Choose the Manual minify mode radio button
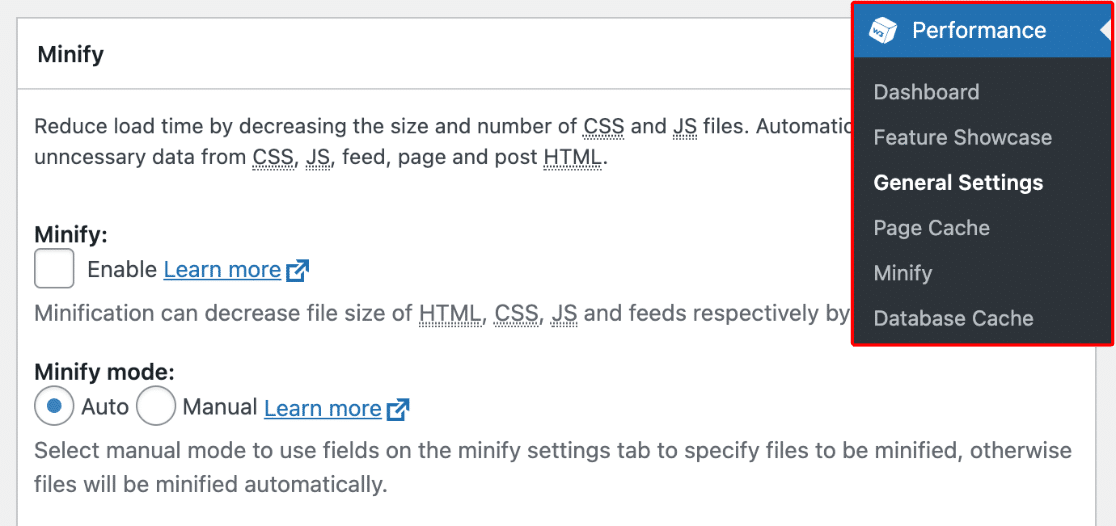 (x=156, y=407)
